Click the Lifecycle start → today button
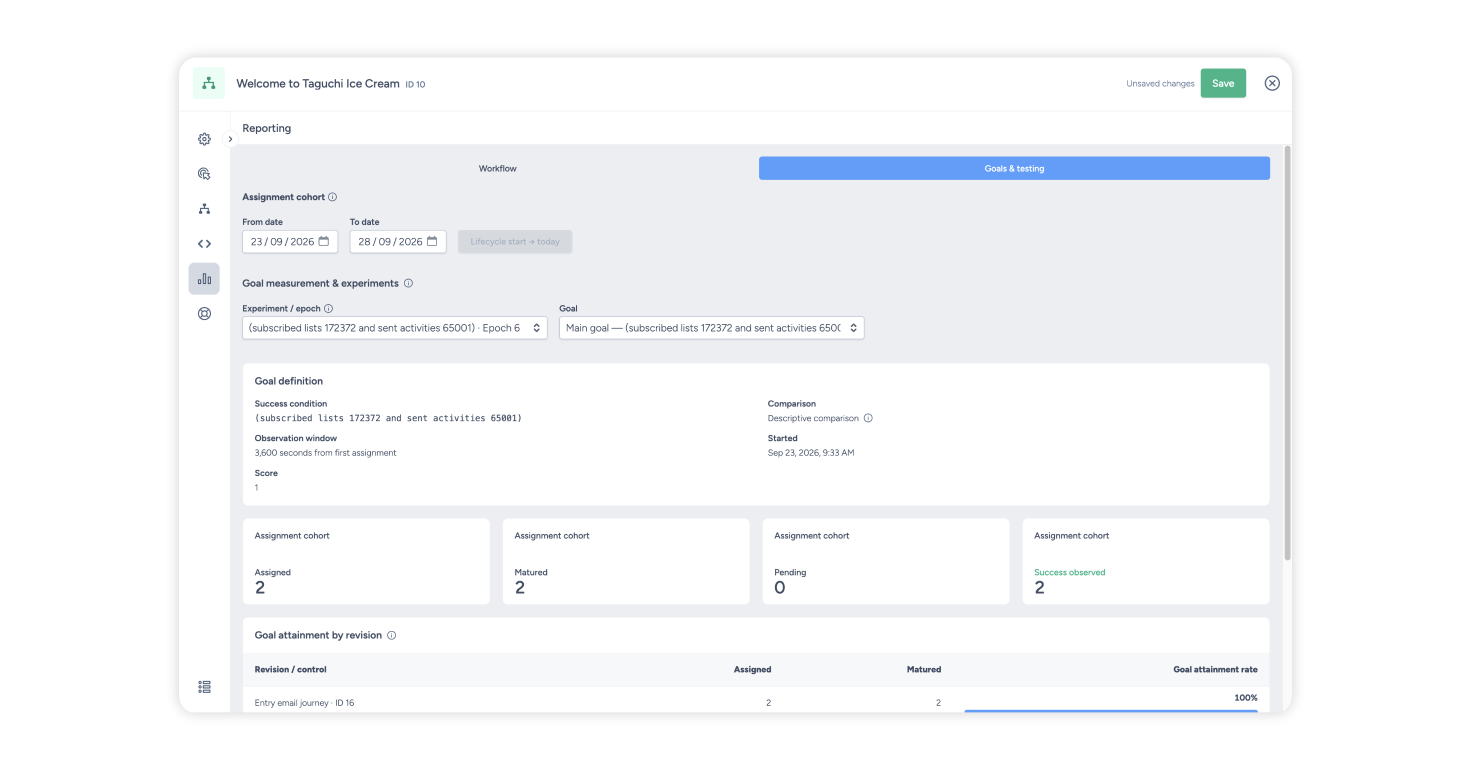1471x771 pixels. pyautogui.click(x=515, y=242)
